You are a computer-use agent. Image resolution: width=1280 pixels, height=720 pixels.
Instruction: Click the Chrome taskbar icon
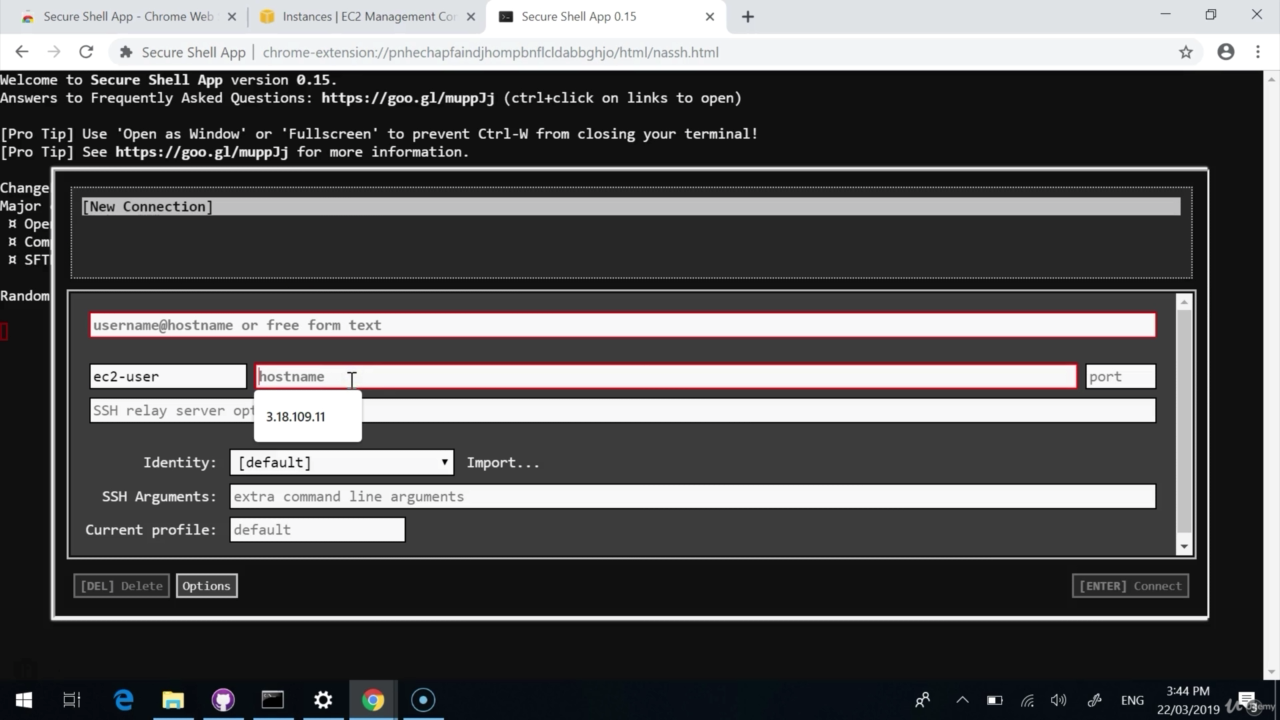pos(373,700)
